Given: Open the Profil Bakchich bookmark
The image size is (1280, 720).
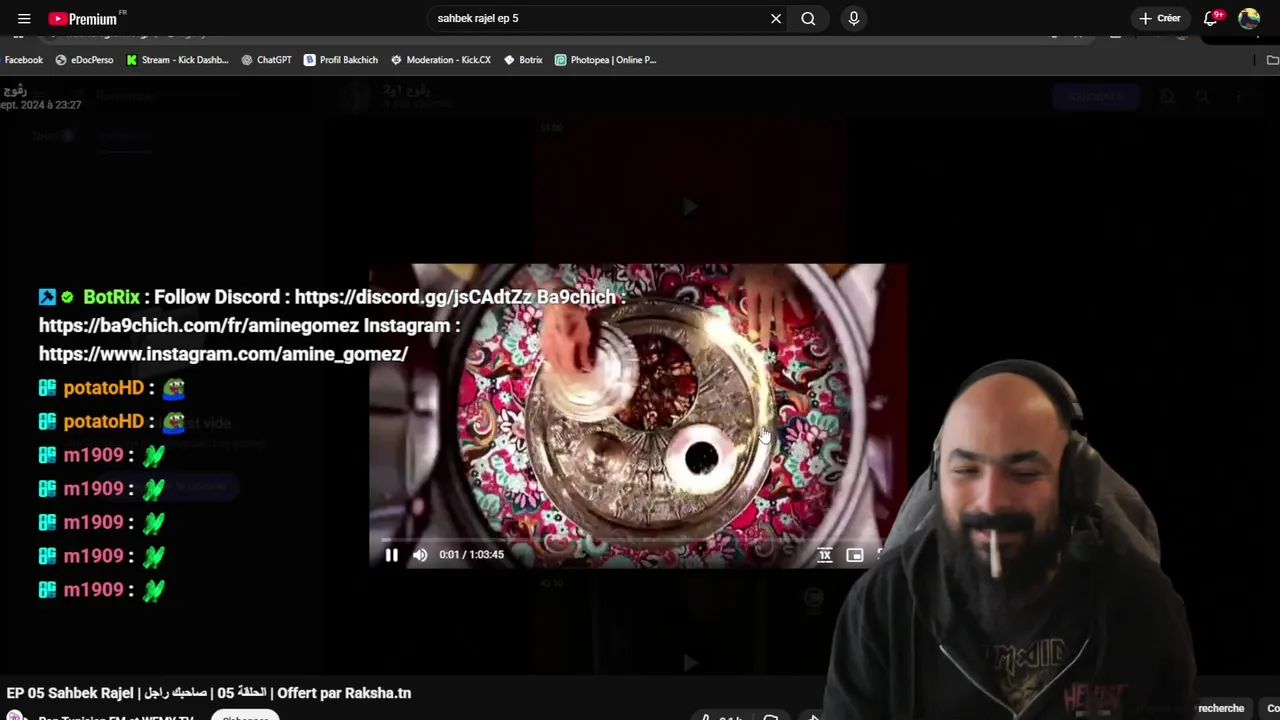Looking at the screenshot, I should click(x=341, y=60).
